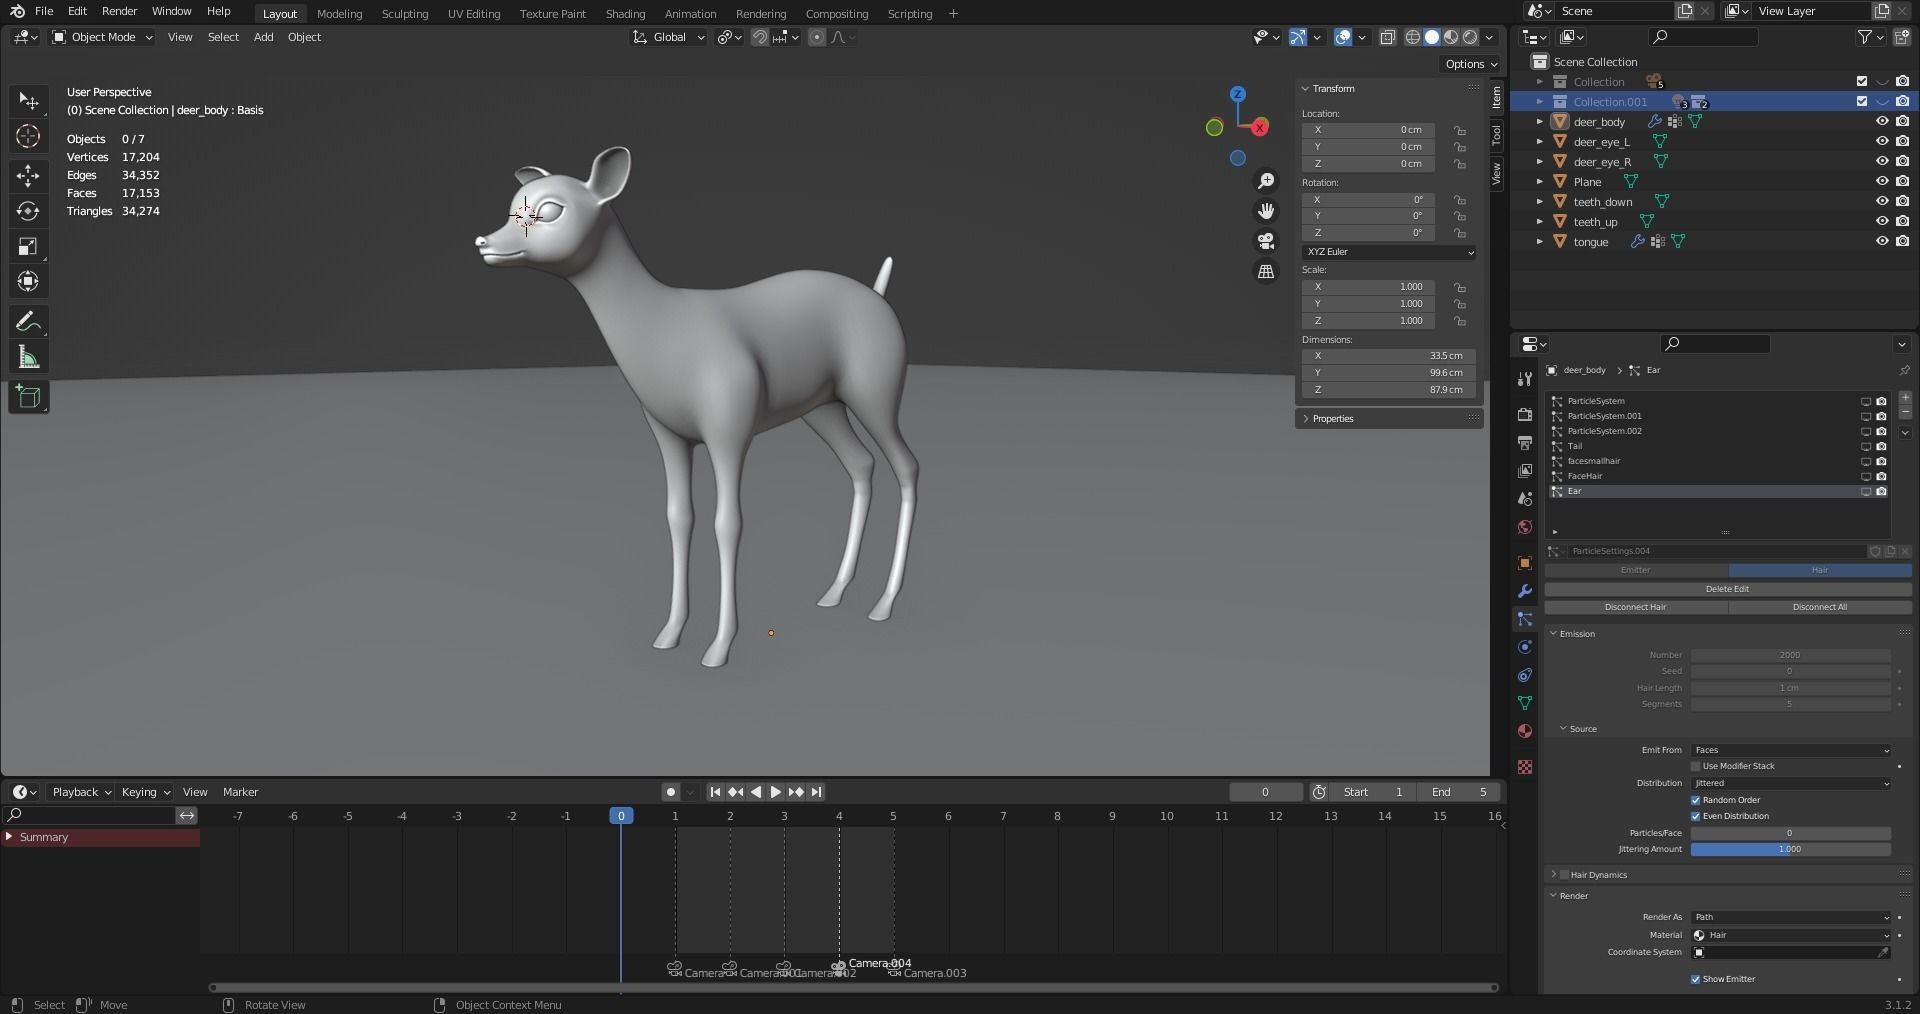Click the viewport Options button
Viewport: 1920px width, 1014px height.
click(1470, 64)
